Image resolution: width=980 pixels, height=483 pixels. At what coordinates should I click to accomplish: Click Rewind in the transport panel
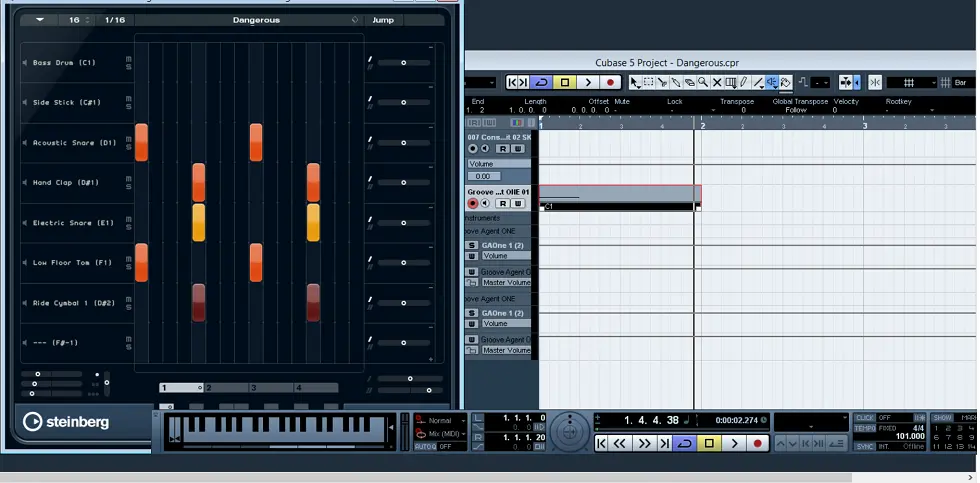point(619,444)
